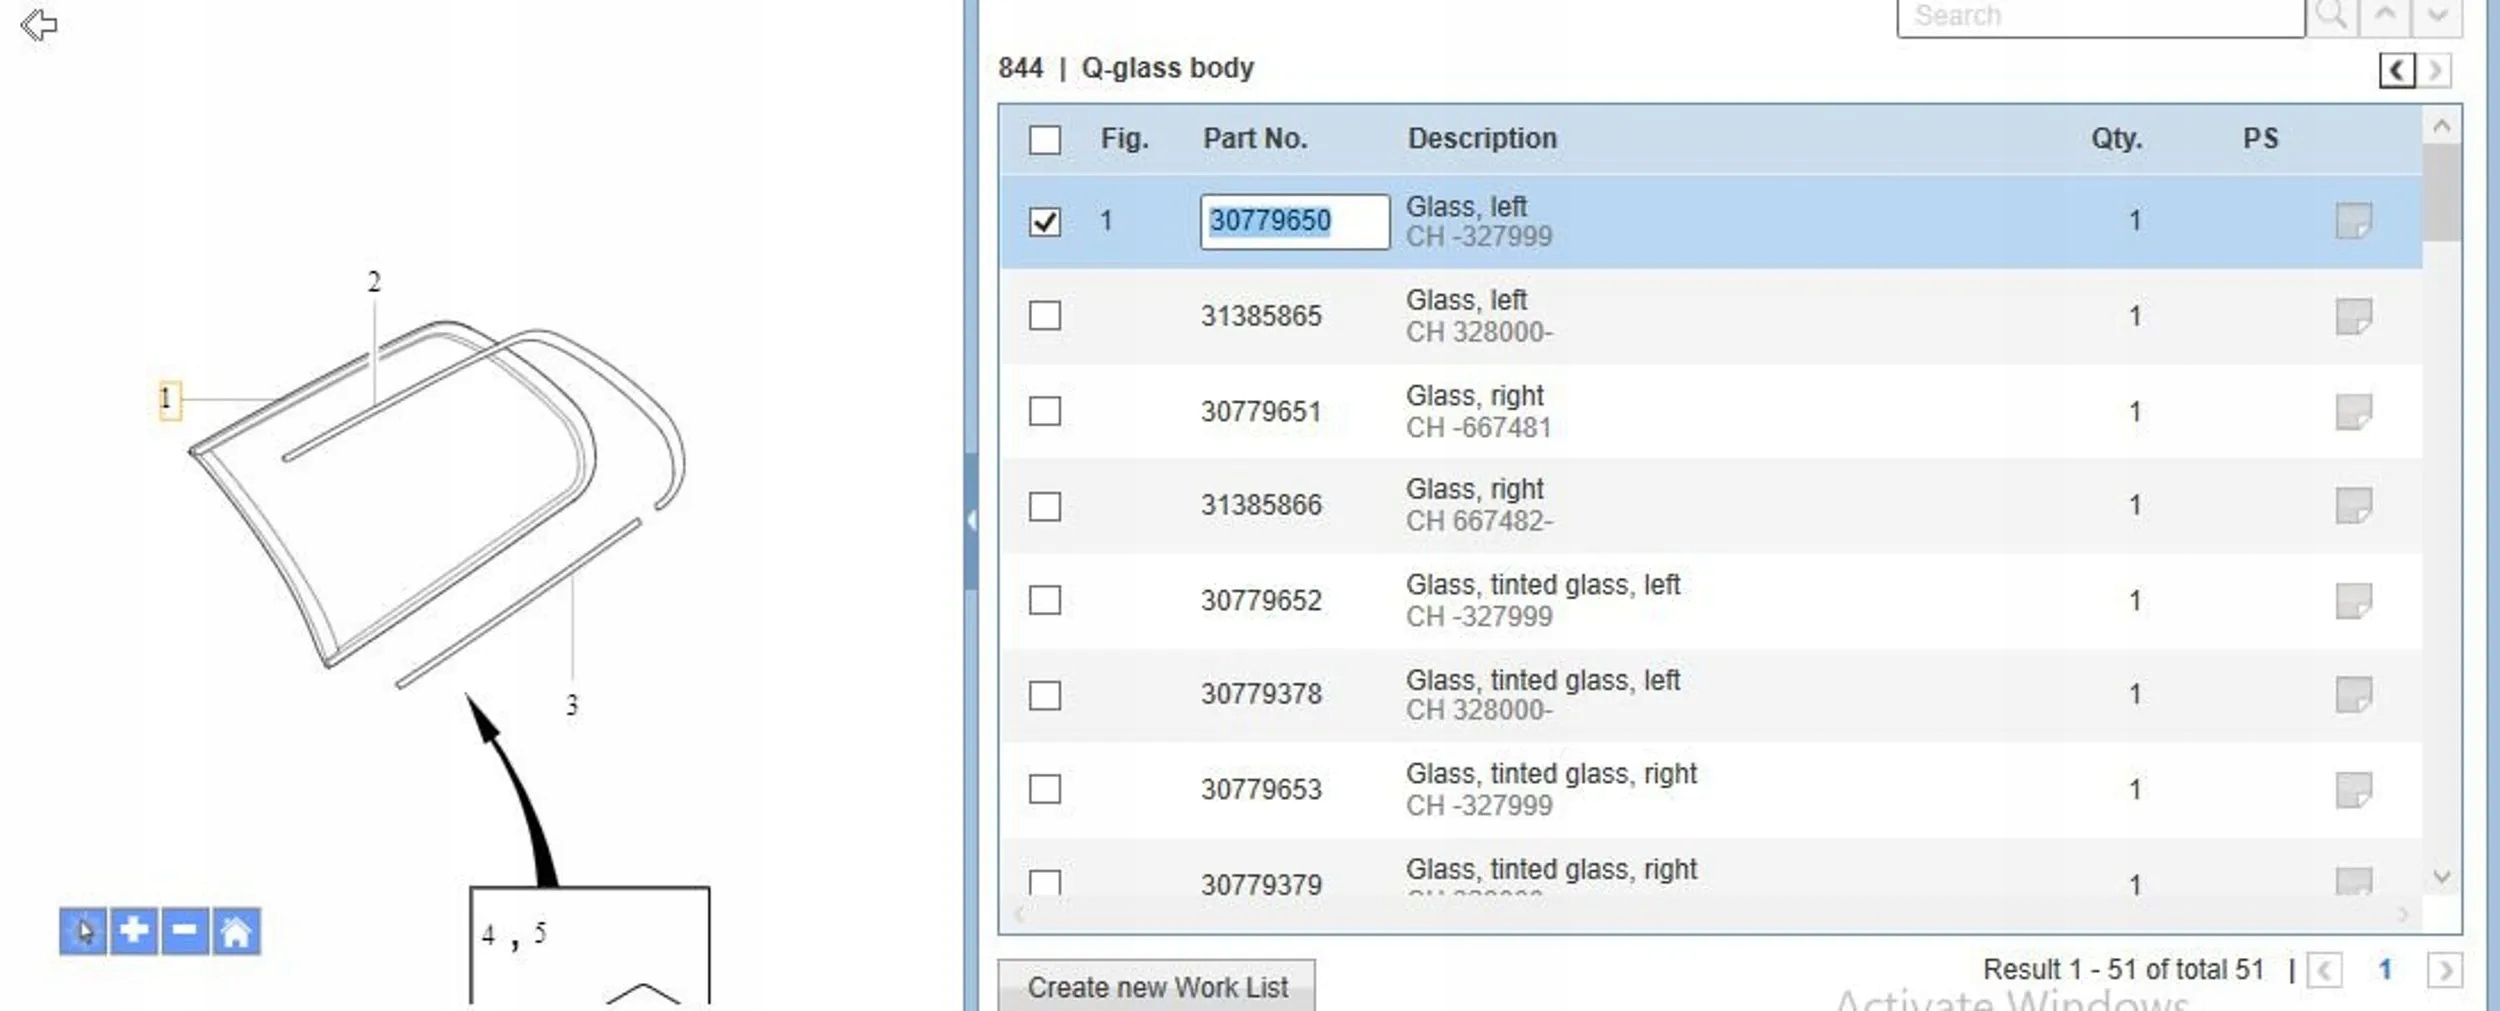Screen dimensions: 2500x1011
Task: Click the vertical scrollbar thumb of the parts list
Action: pos(2441,192)
